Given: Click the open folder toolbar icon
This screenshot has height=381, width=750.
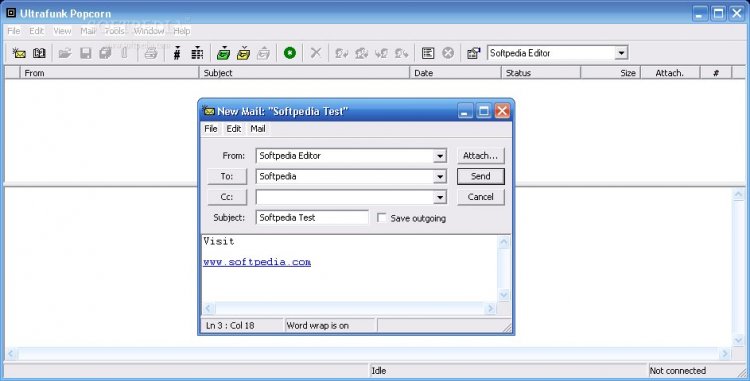Looking at the screenshot, I should 65,53.
